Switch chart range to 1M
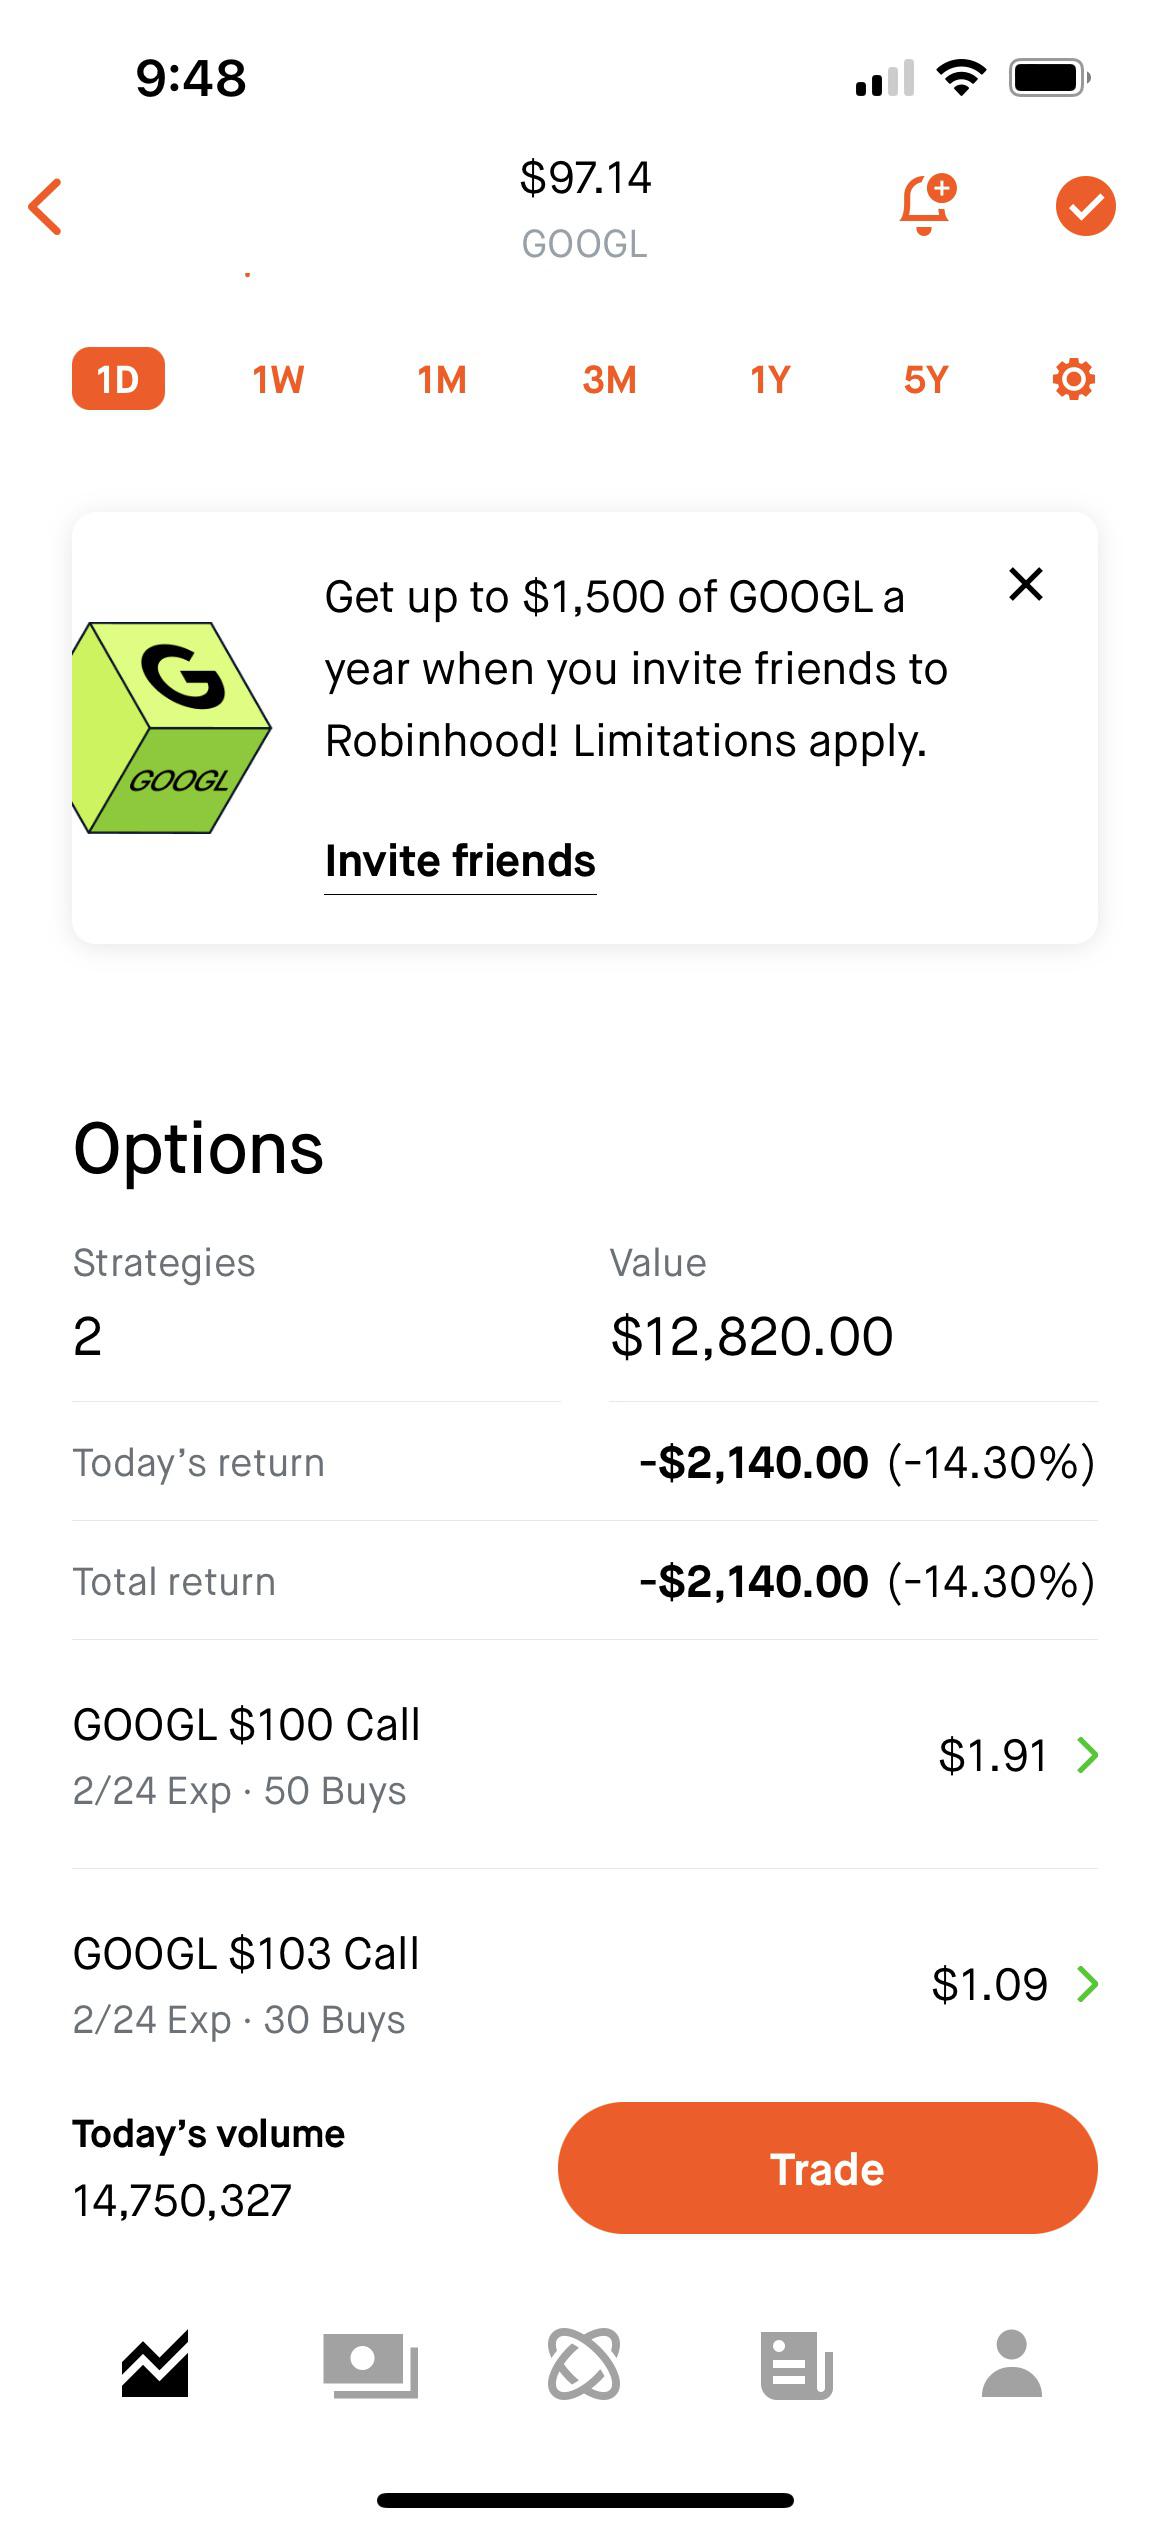 442,380
